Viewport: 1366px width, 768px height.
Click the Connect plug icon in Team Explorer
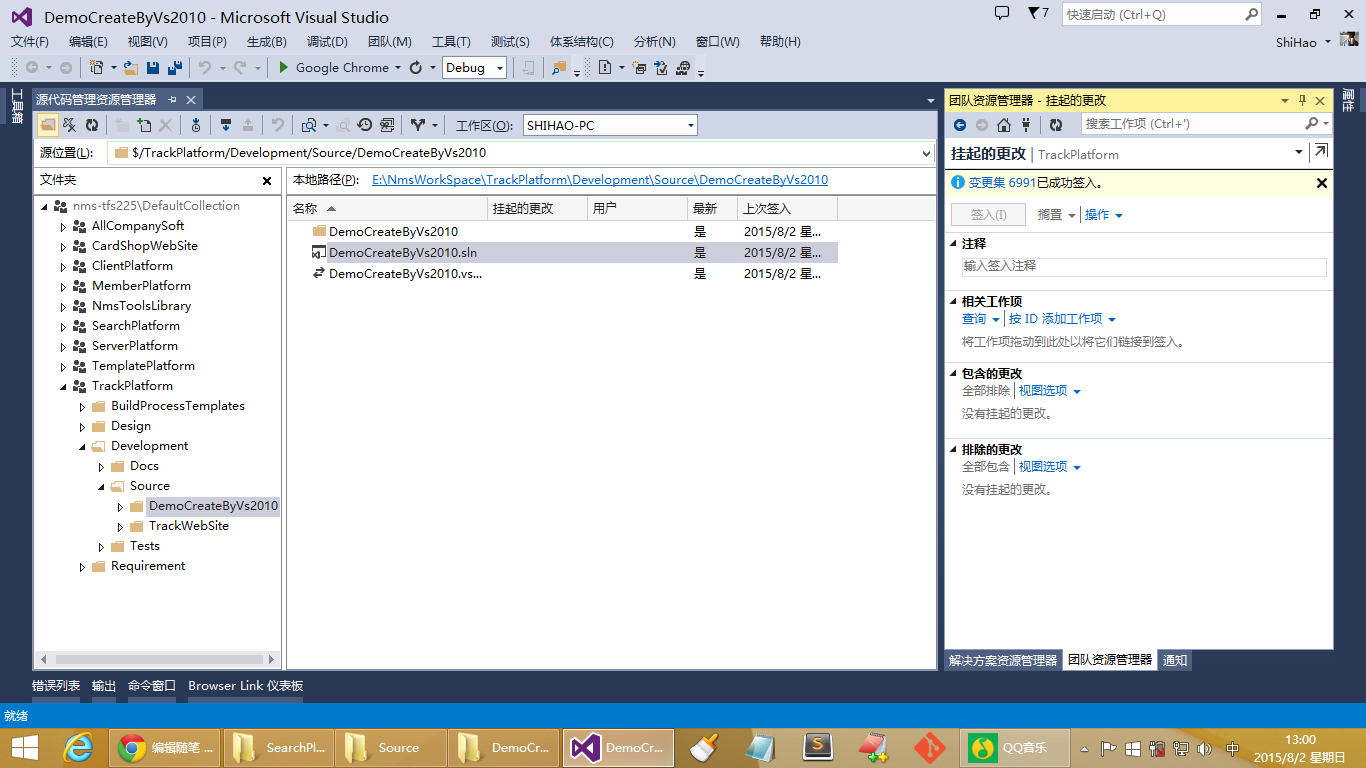tap(1026, 125)
